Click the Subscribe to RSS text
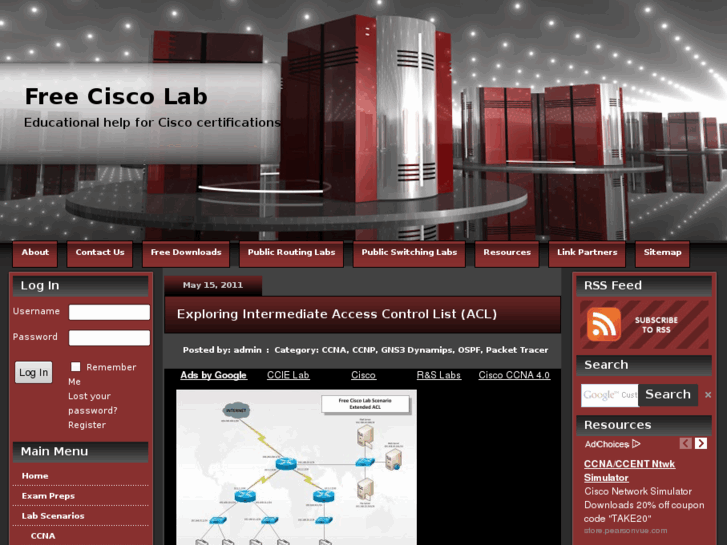 [x=656, y=325]
